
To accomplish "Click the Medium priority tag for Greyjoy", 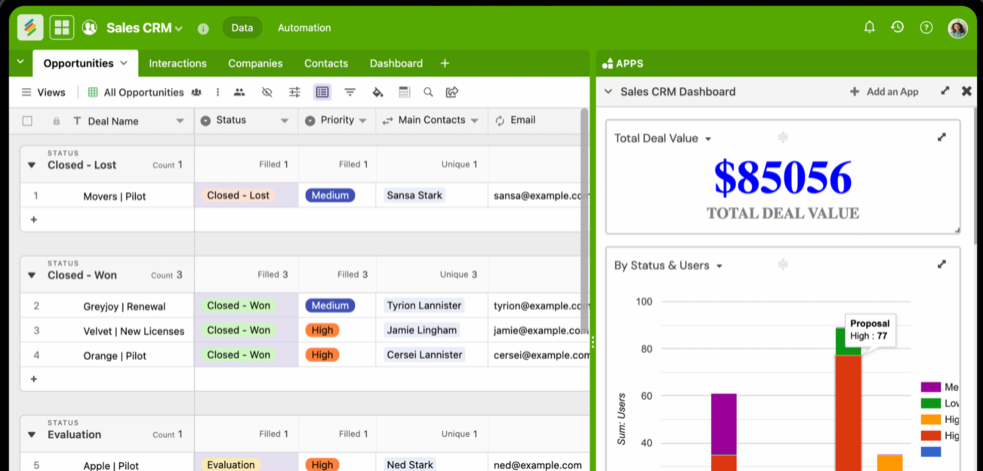I will [330, 305].
